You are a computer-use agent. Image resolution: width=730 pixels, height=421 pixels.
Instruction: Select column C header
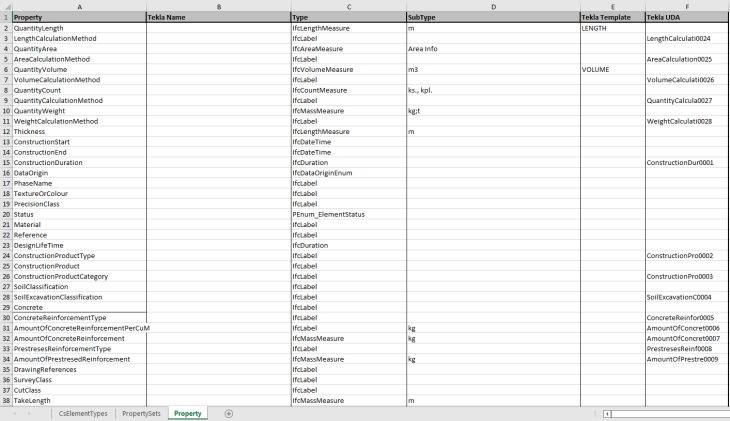coord(349,7)
